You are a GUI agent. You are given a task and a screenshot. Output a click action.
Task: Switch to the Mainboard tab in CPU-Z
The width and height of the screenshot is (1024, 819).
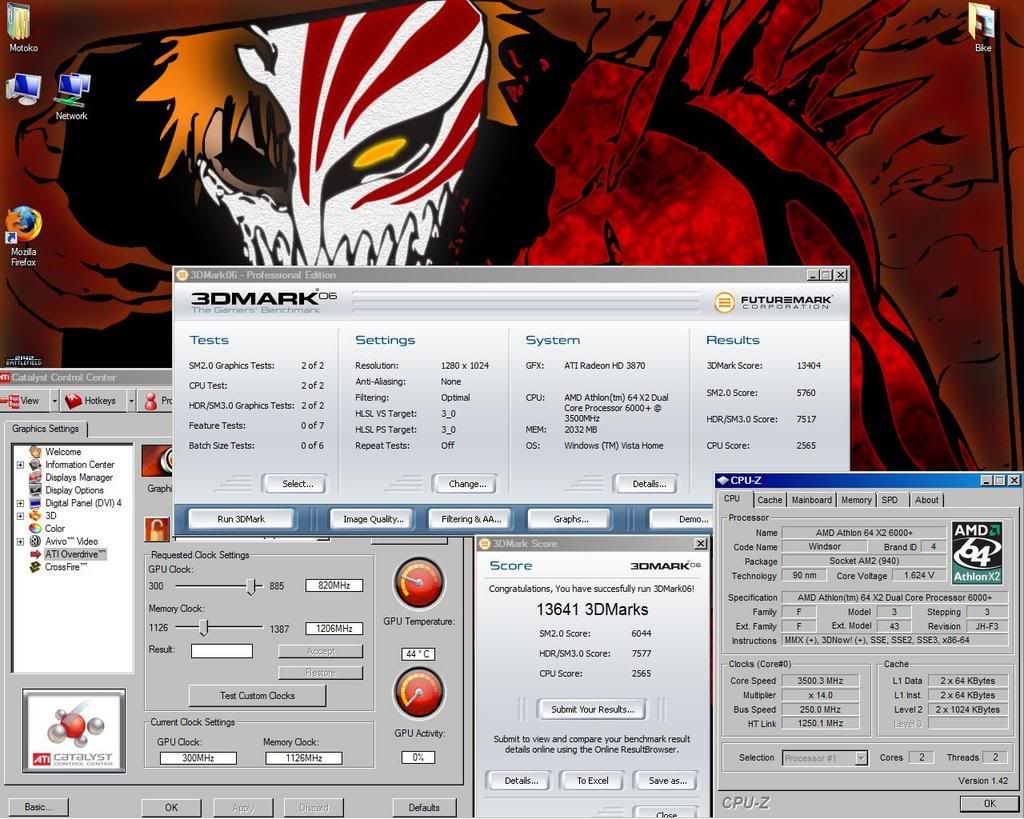click(x=812, y=500)
